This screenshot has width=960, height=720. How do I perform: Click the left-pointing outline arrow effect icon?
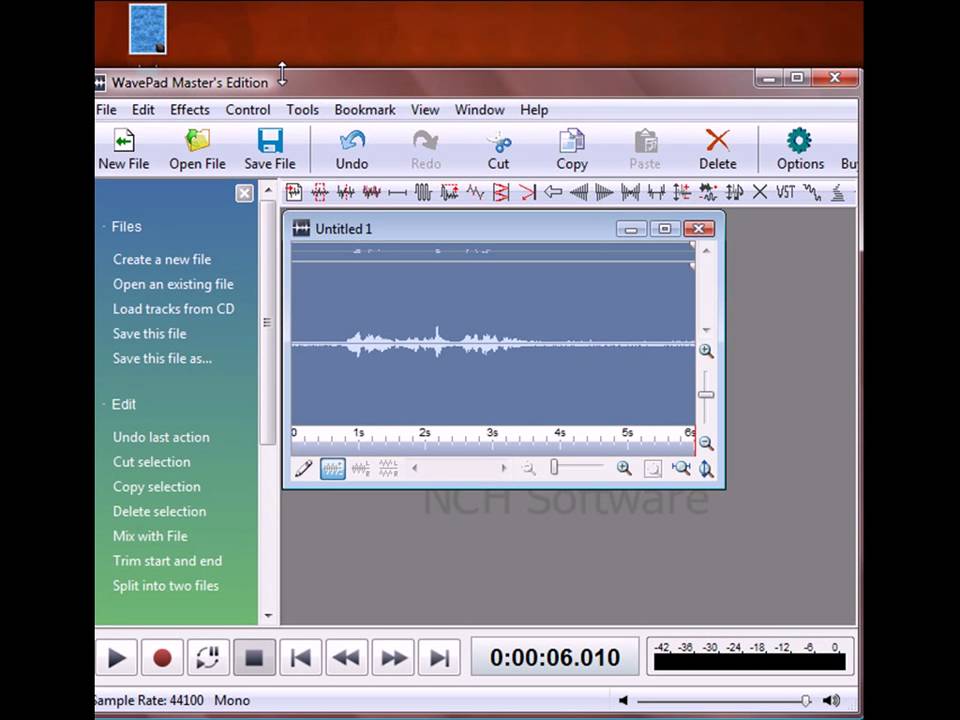(x=553, y=192)
